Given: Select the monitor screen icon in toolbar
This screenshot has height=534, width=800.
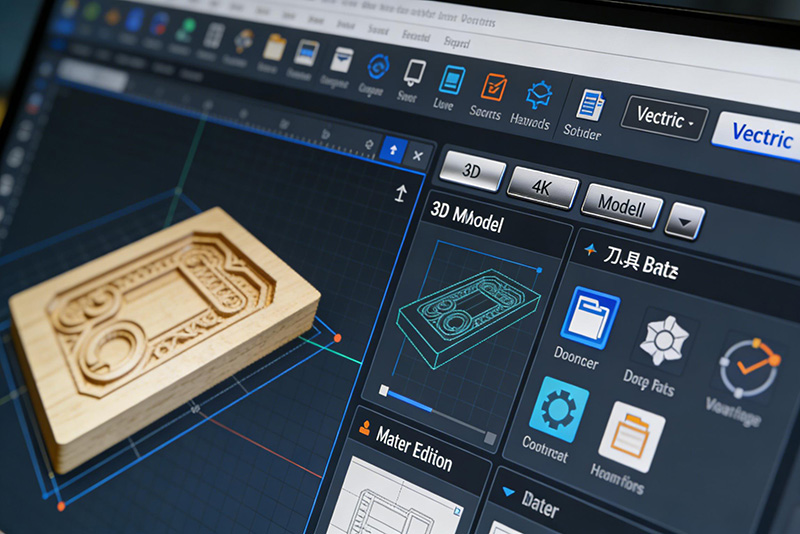Looking at the screenshot, I should (307, 54).
